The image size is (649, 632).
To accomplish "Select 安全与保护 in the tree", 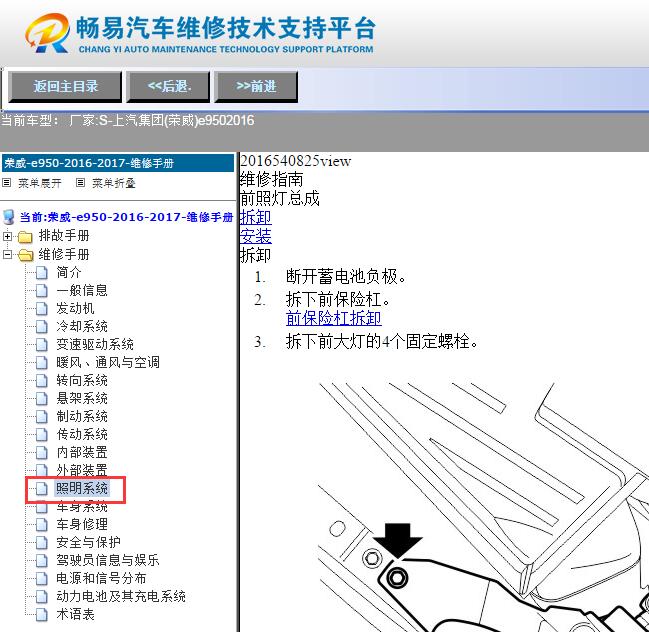I will click(x=88, y=542).
